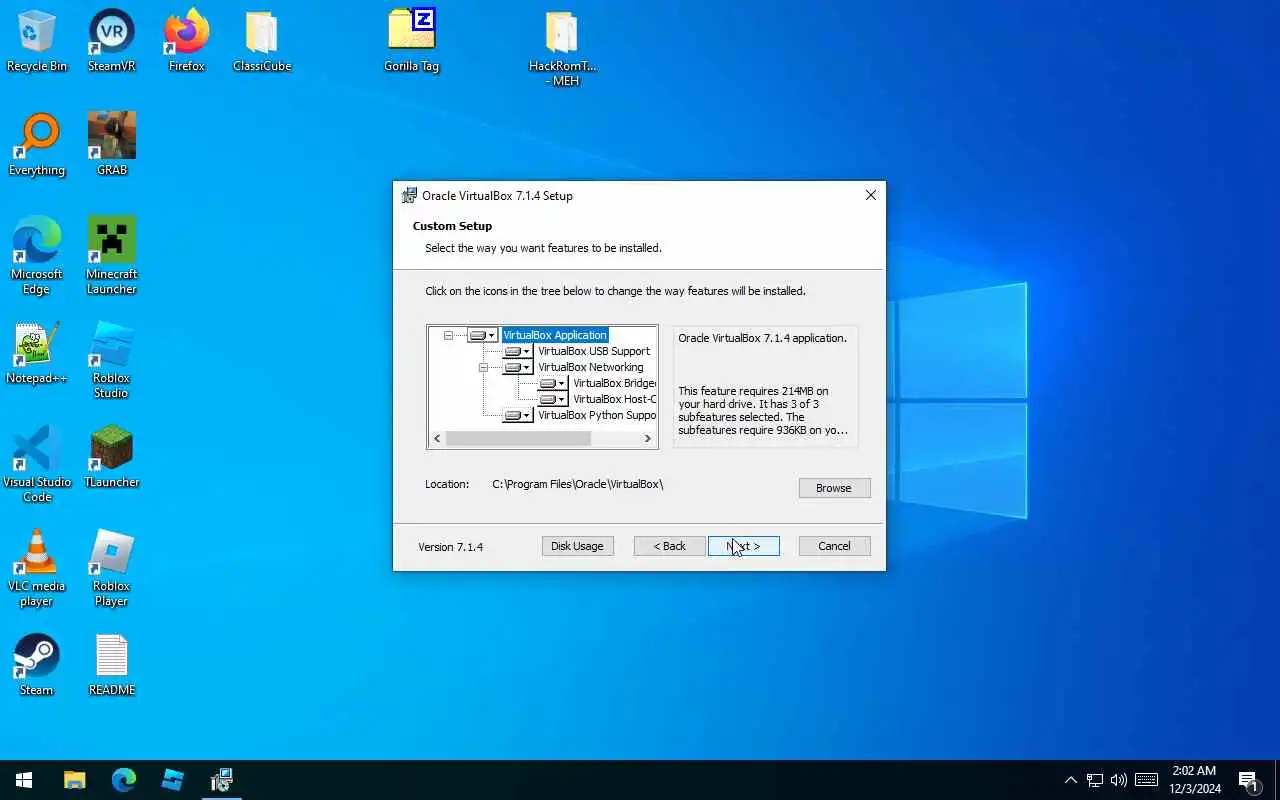Collapse the VirtualBox Networking tree node
Image resolution: width=1280 pixels, height=800 pixels.
483,367
